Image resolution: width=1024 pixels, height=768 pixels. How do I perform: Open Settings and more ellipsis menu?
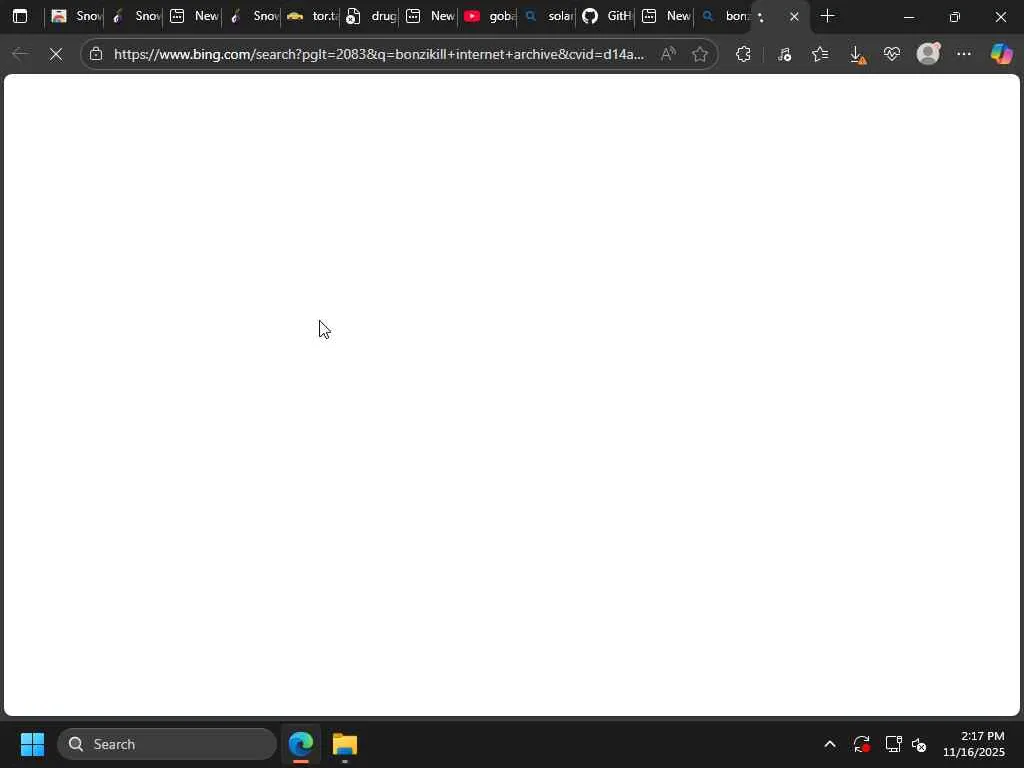[964, 54]
